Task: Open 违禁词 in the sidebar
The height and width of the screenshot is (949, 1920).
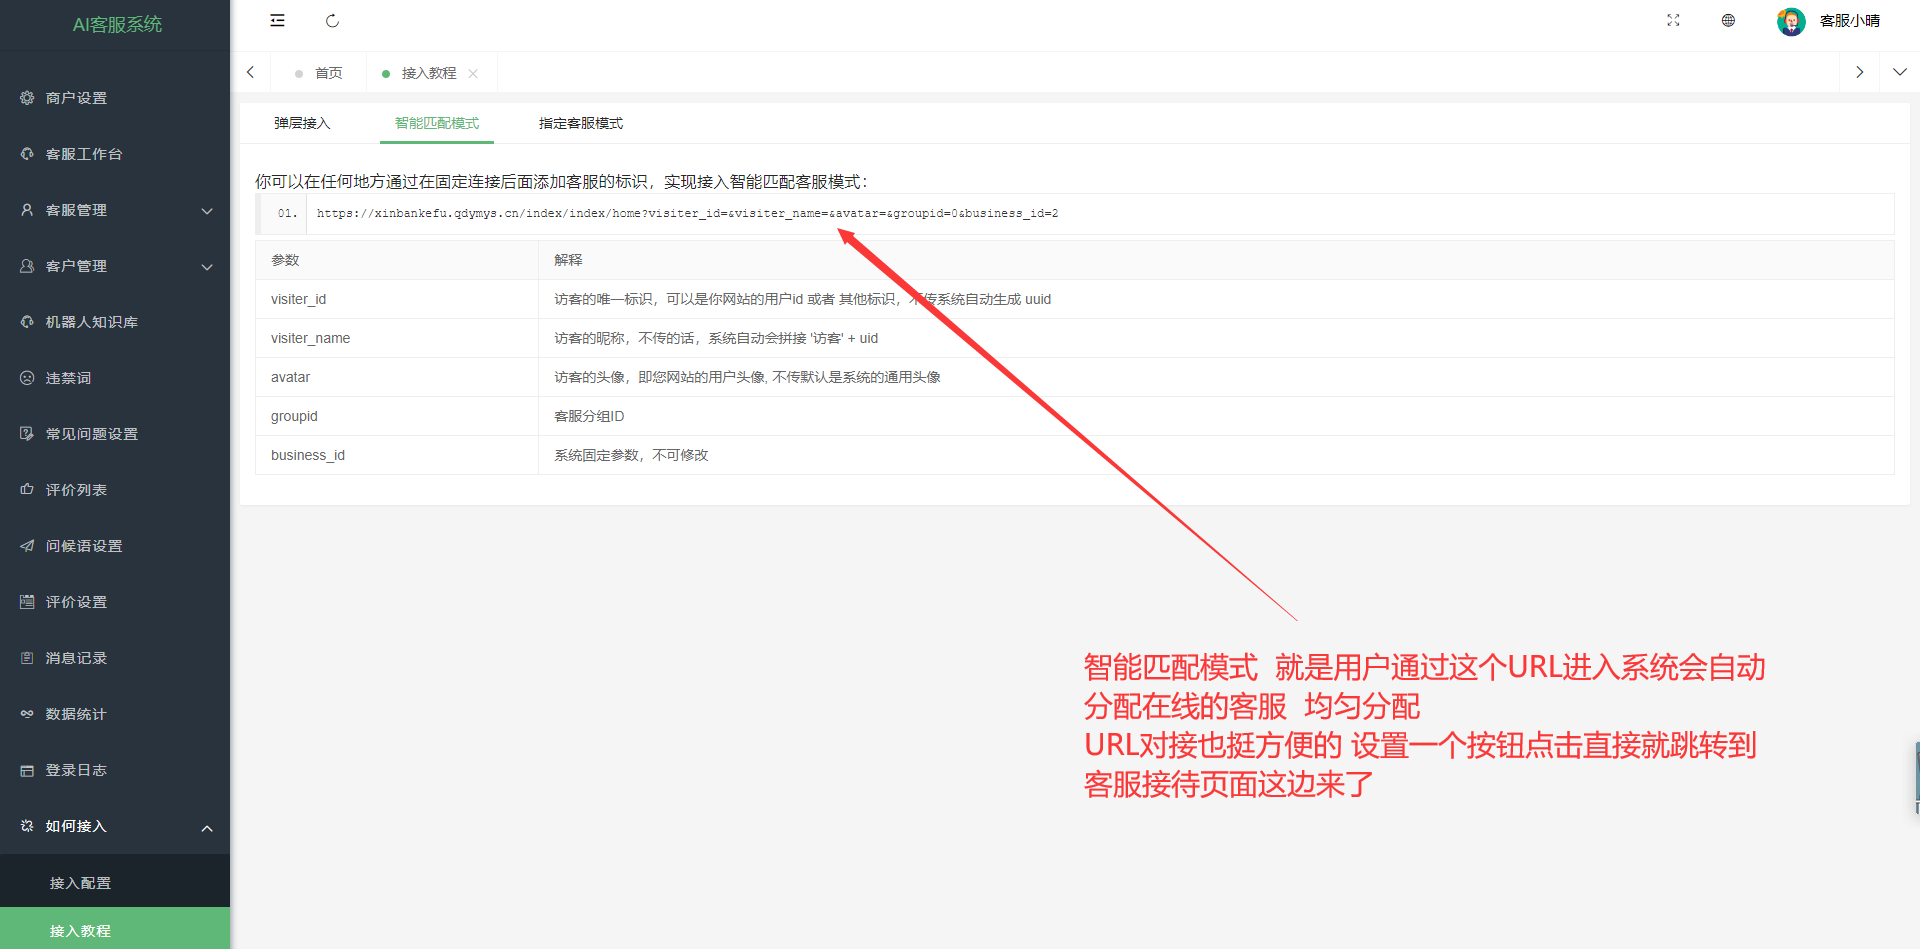Action: point(115,378)
